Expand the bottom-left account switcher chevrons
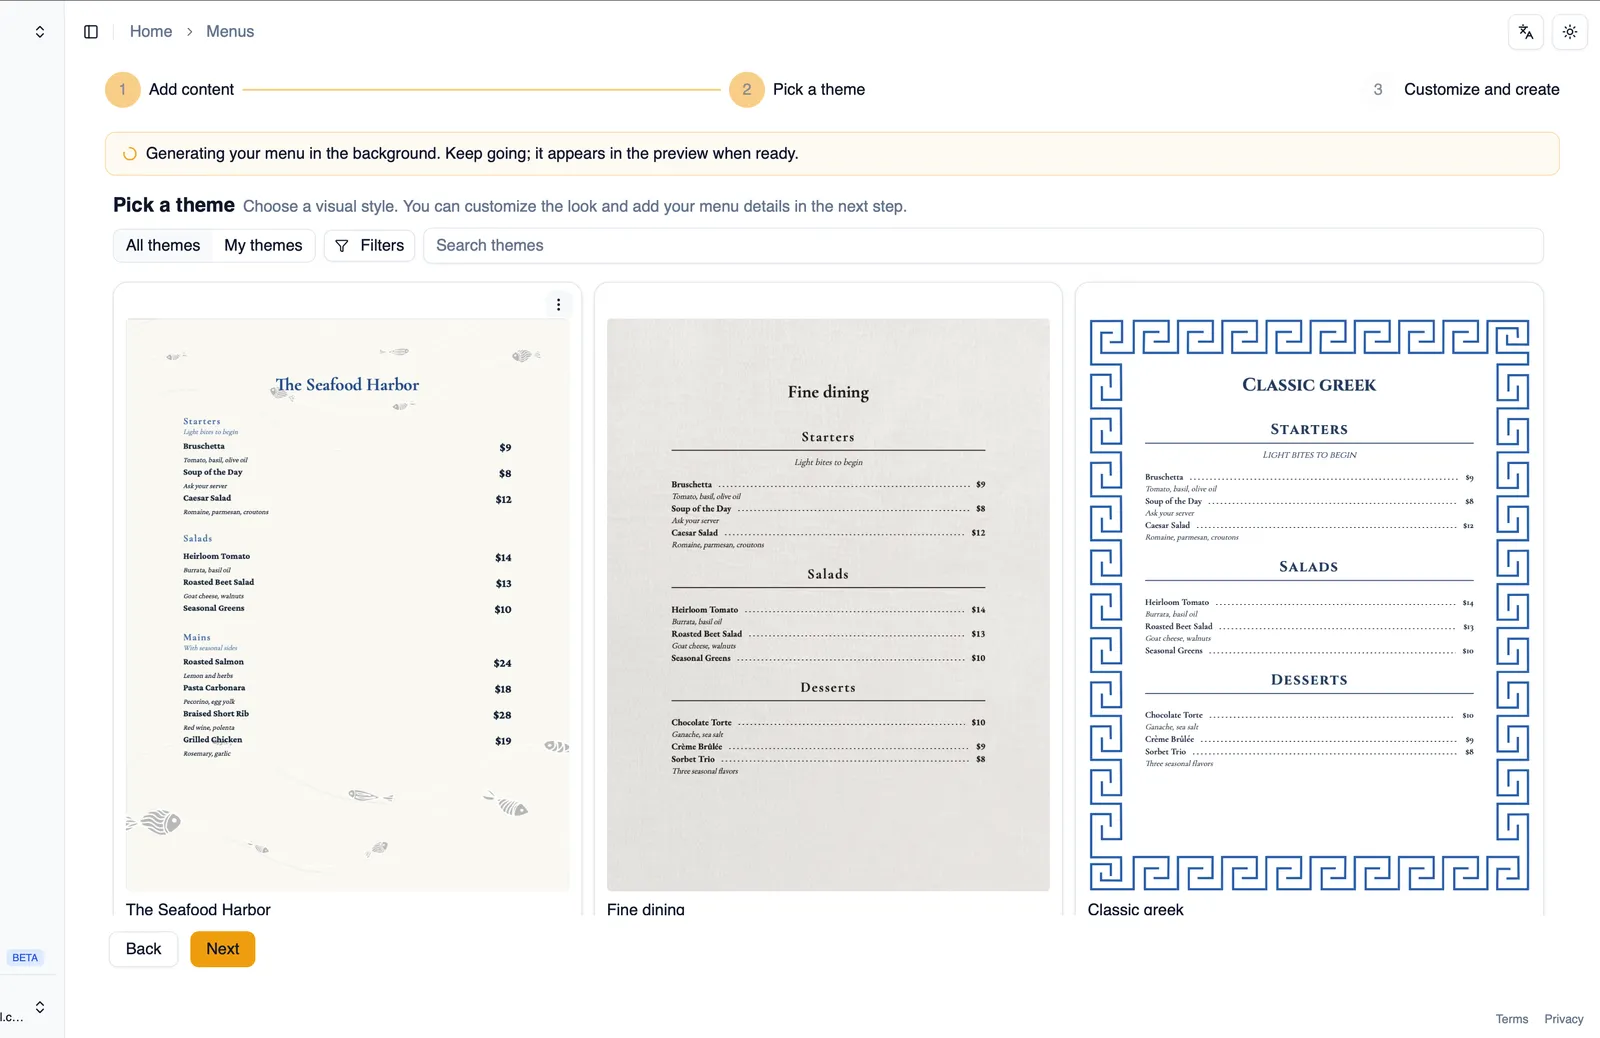 click(x=40, y=1007)
